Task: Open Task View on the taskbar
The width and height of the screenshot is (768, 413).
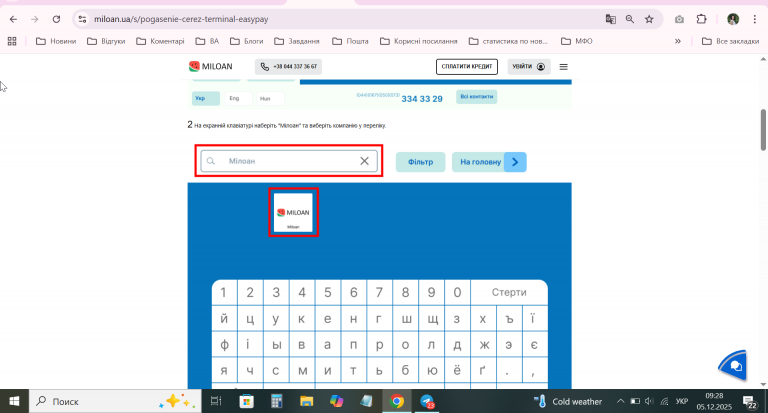Action: point(216,401)
